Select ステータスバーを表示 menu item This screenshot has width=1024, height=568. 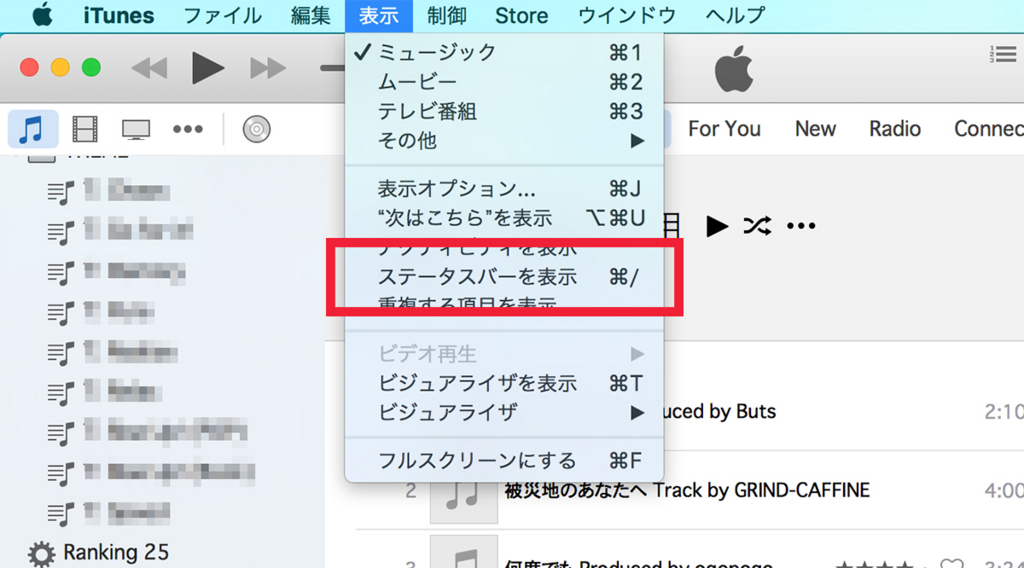tap(504, 277)
